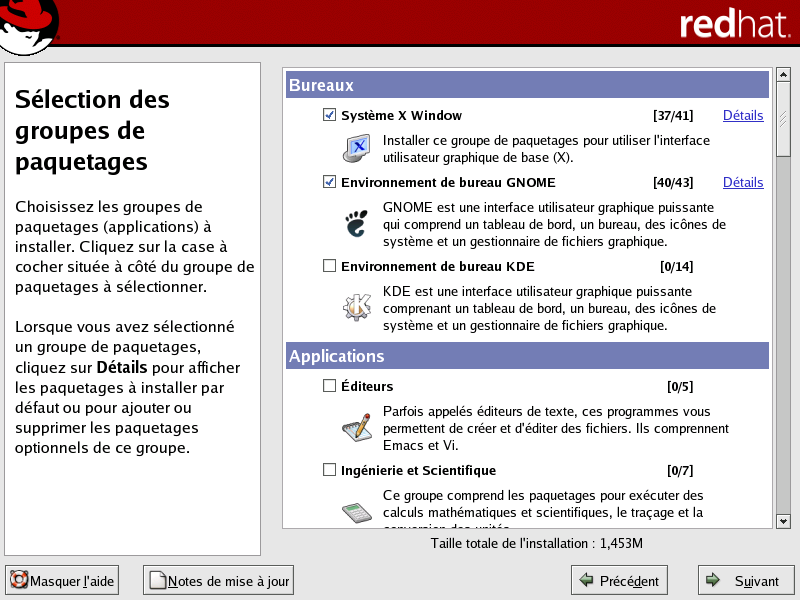The width and height of the screenshot is (800, 600).
Task: Hide help with Masquer l'aide
Action: point(62,581)
